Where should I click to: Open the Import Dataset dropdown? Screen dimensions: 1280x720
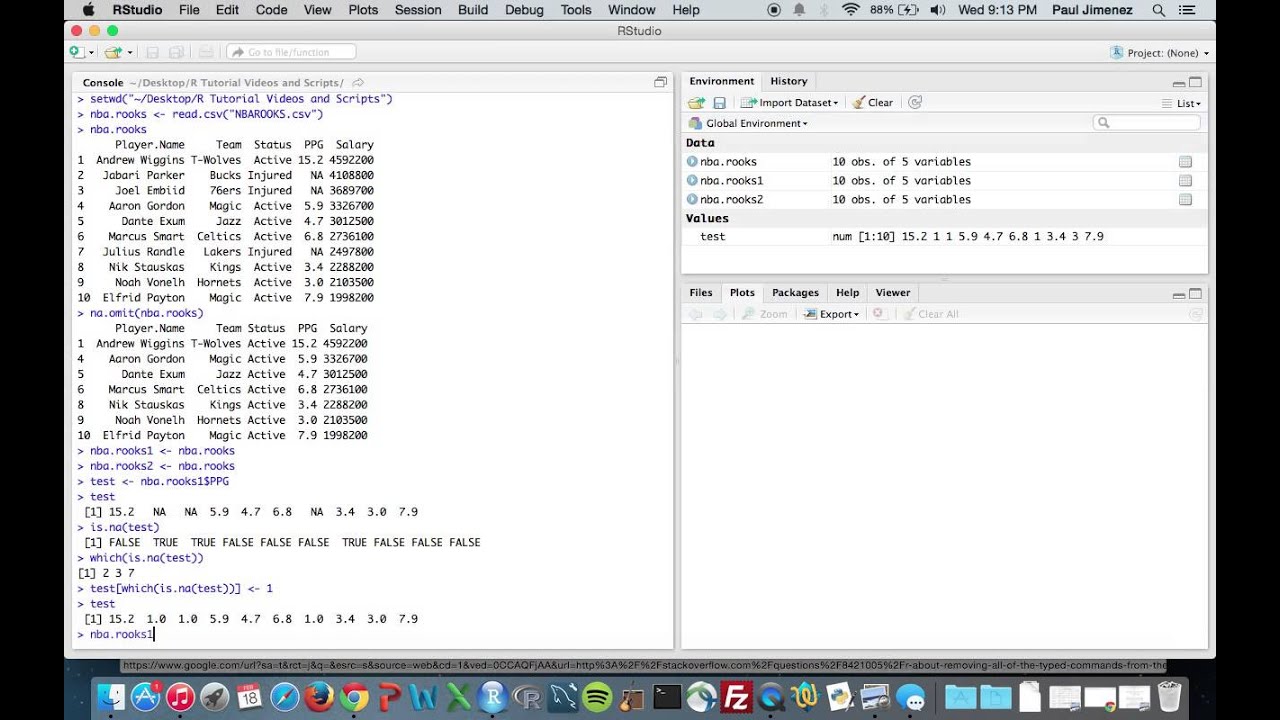click(x=789, y=102)
